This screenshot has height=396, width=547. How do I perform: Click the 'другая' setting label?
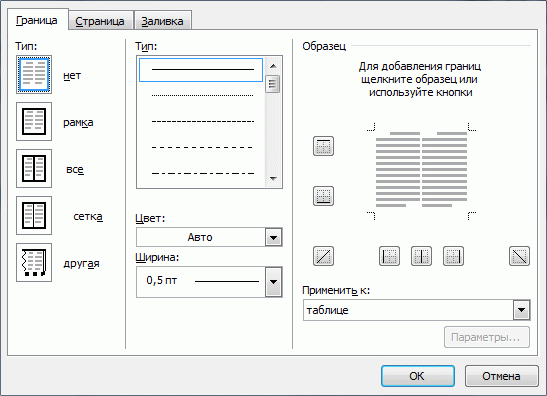tap(81, 263)
